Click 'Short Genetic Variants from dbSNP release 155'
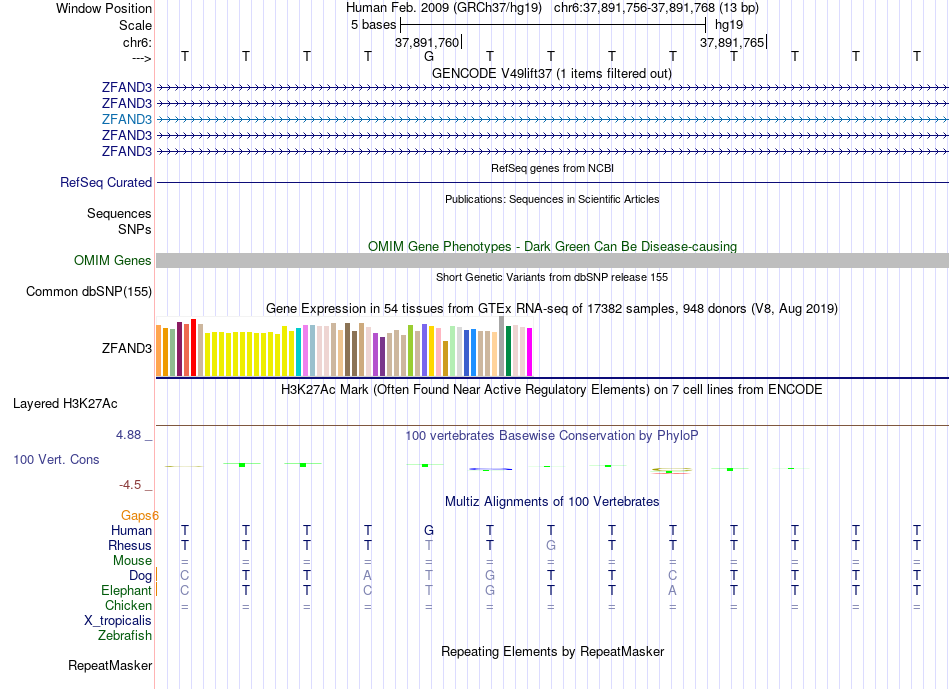950x689 pixels. click(x=552, y=277)
